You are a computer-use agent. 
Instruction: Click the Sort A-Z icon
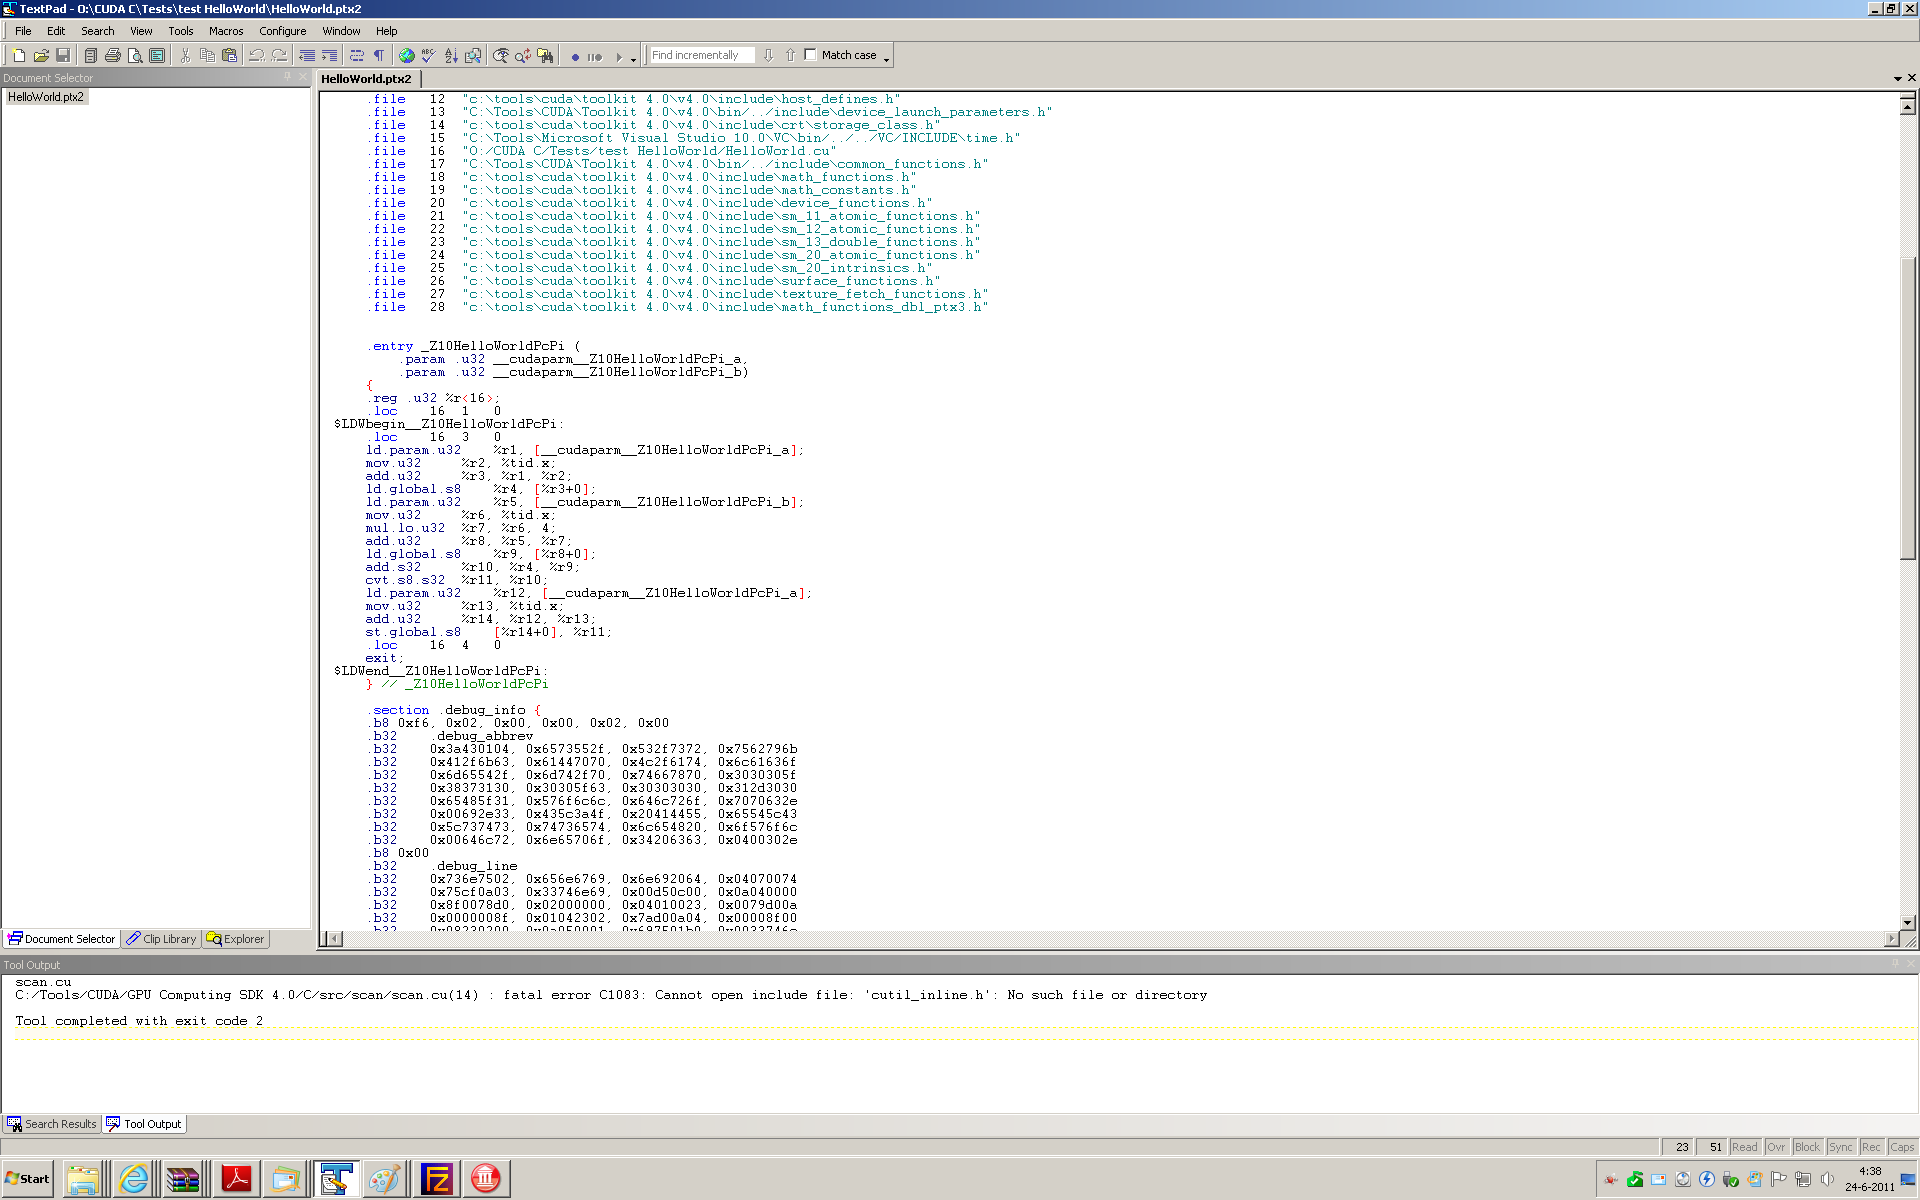451,56
